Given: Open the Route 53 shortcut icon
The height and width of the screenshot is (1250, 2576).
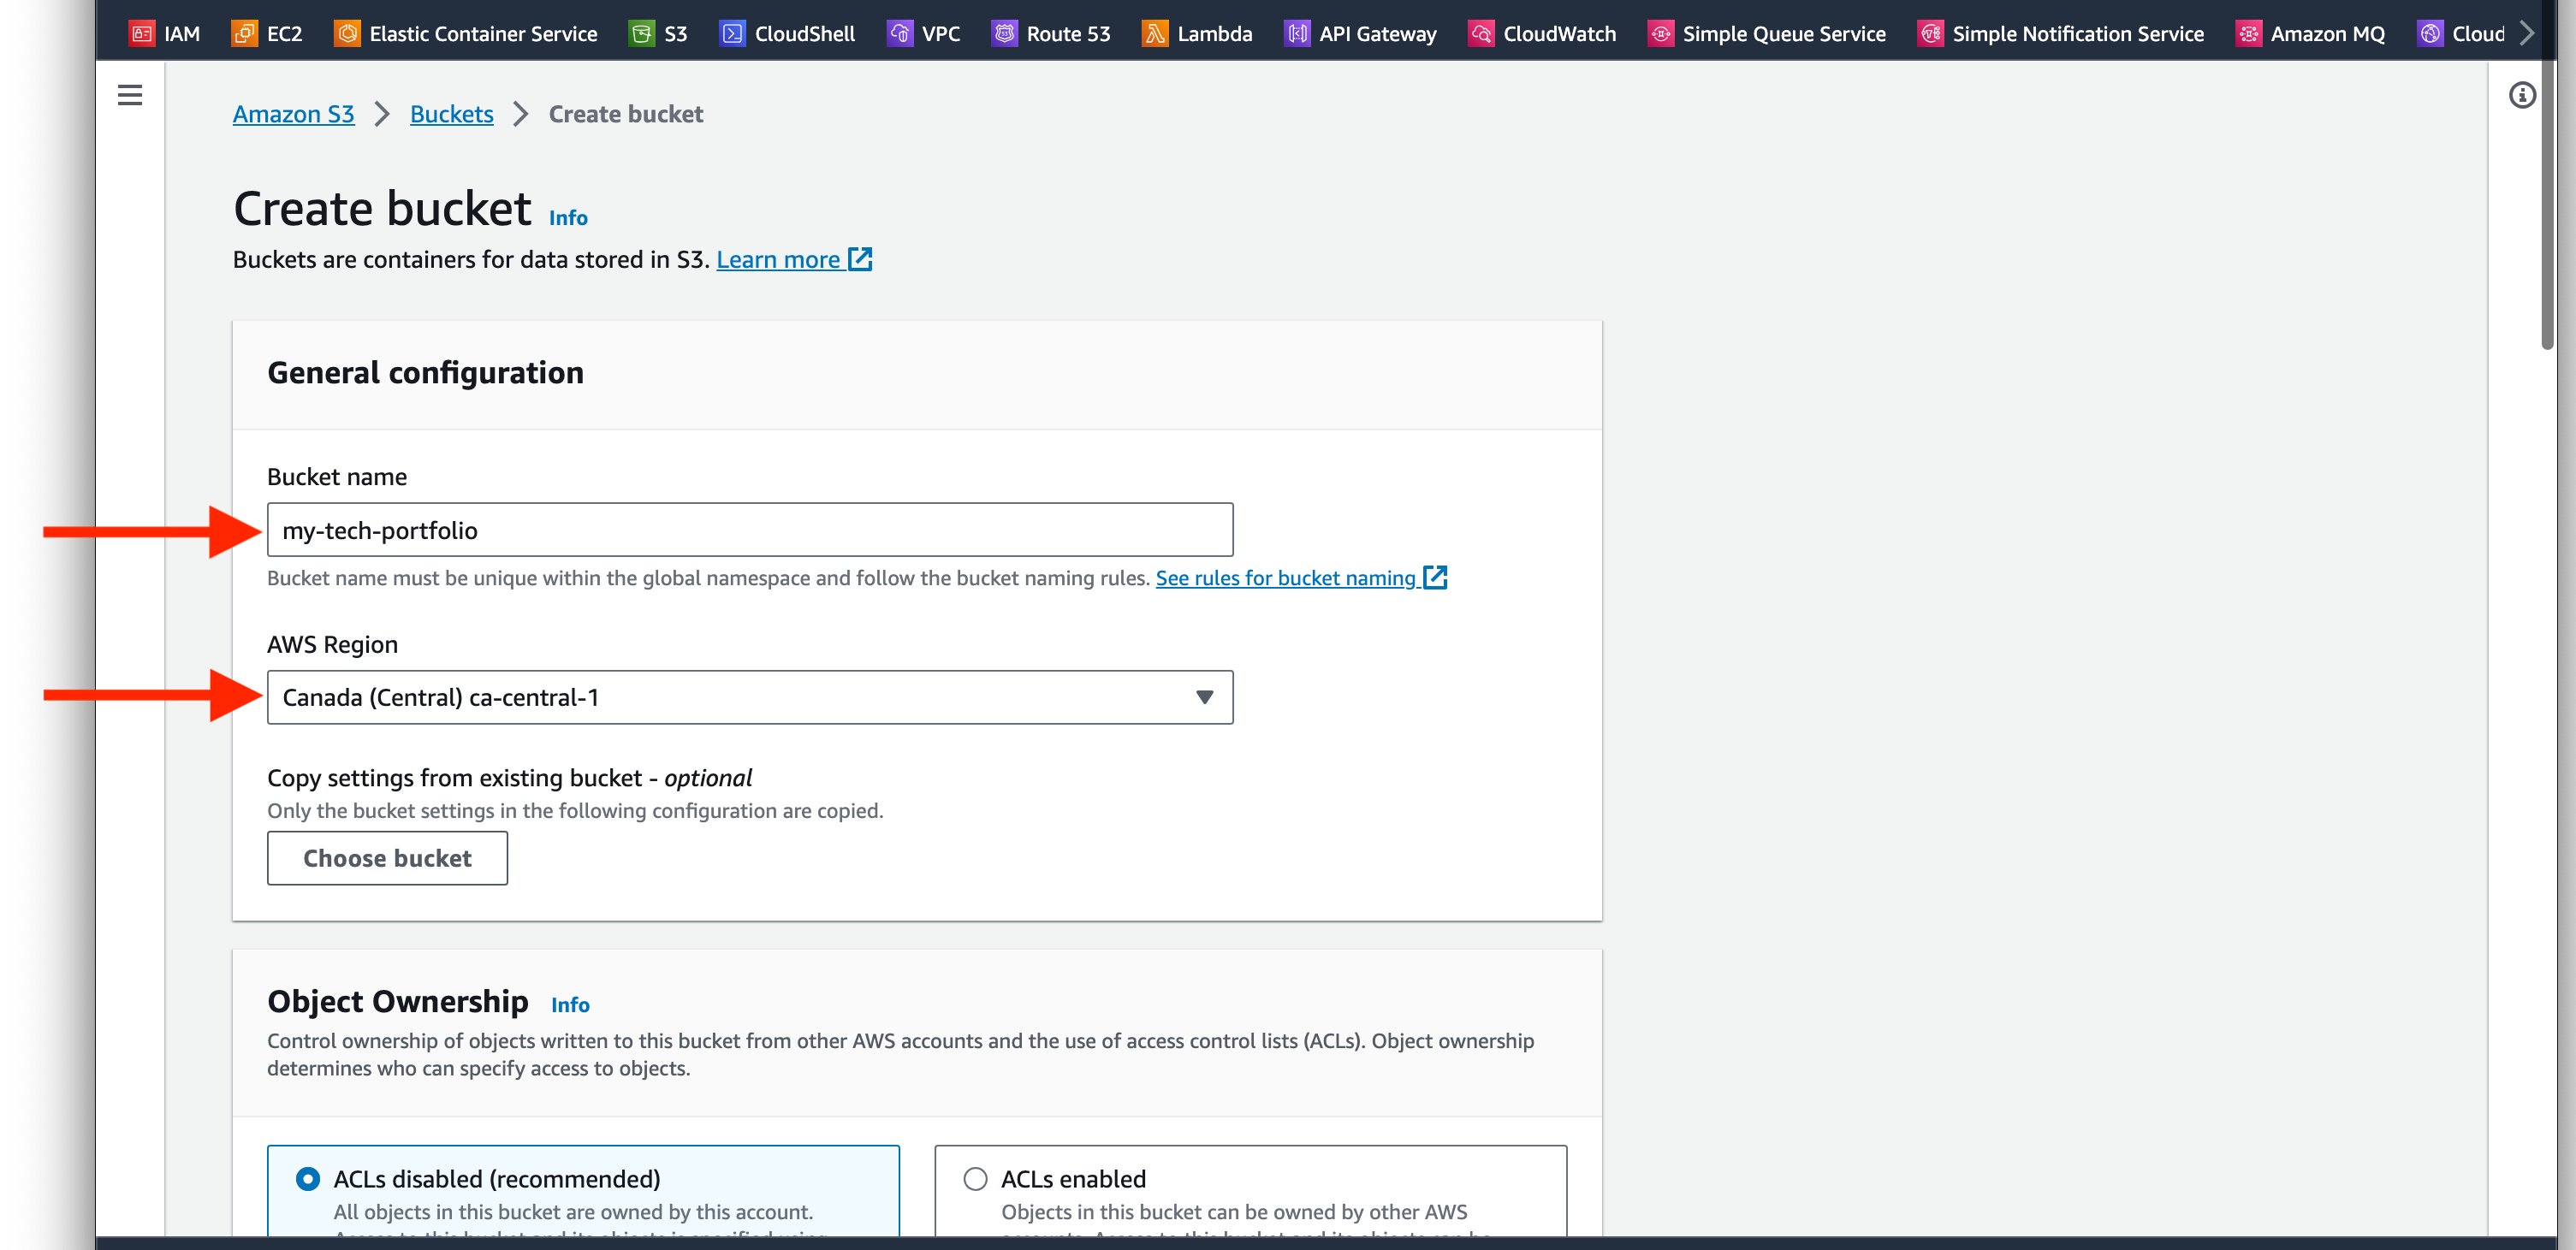Looking at the screenshot, I should pyautogui.click(x=1004, y=33).
